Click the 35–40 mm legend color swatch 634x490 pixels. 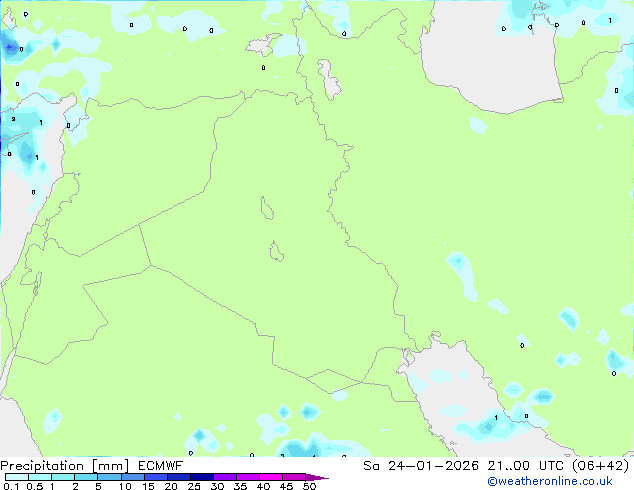click(x=248, y=477)
